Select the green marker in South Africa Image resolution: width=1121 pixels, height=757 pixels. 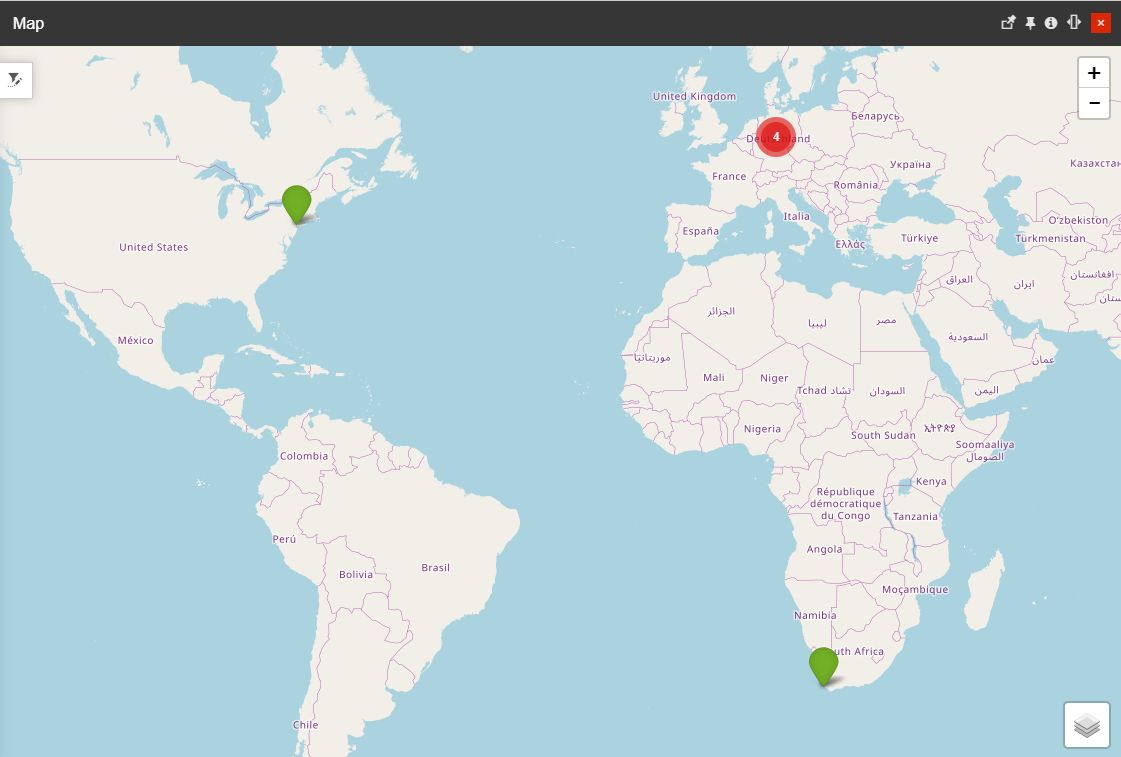(823, 665)
